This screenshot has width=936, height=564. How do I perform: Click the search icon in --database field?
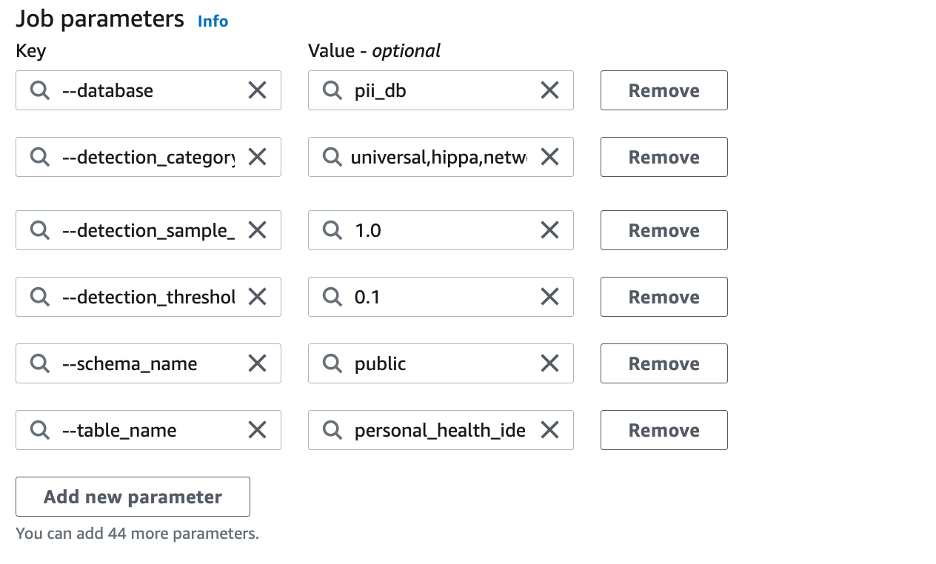pyautogui.click(x=40, y=91)
